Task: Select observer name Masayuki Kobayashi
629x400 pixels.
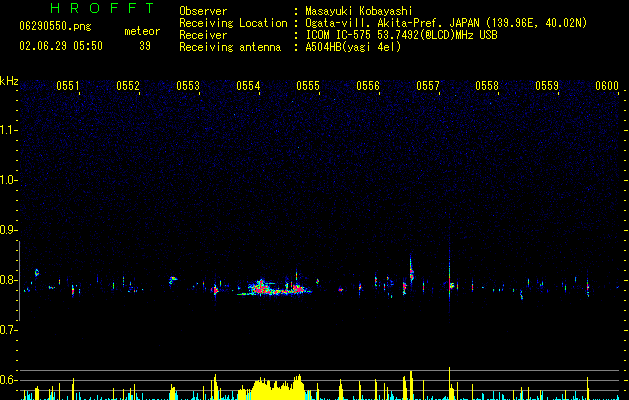Action: (359, 11)
